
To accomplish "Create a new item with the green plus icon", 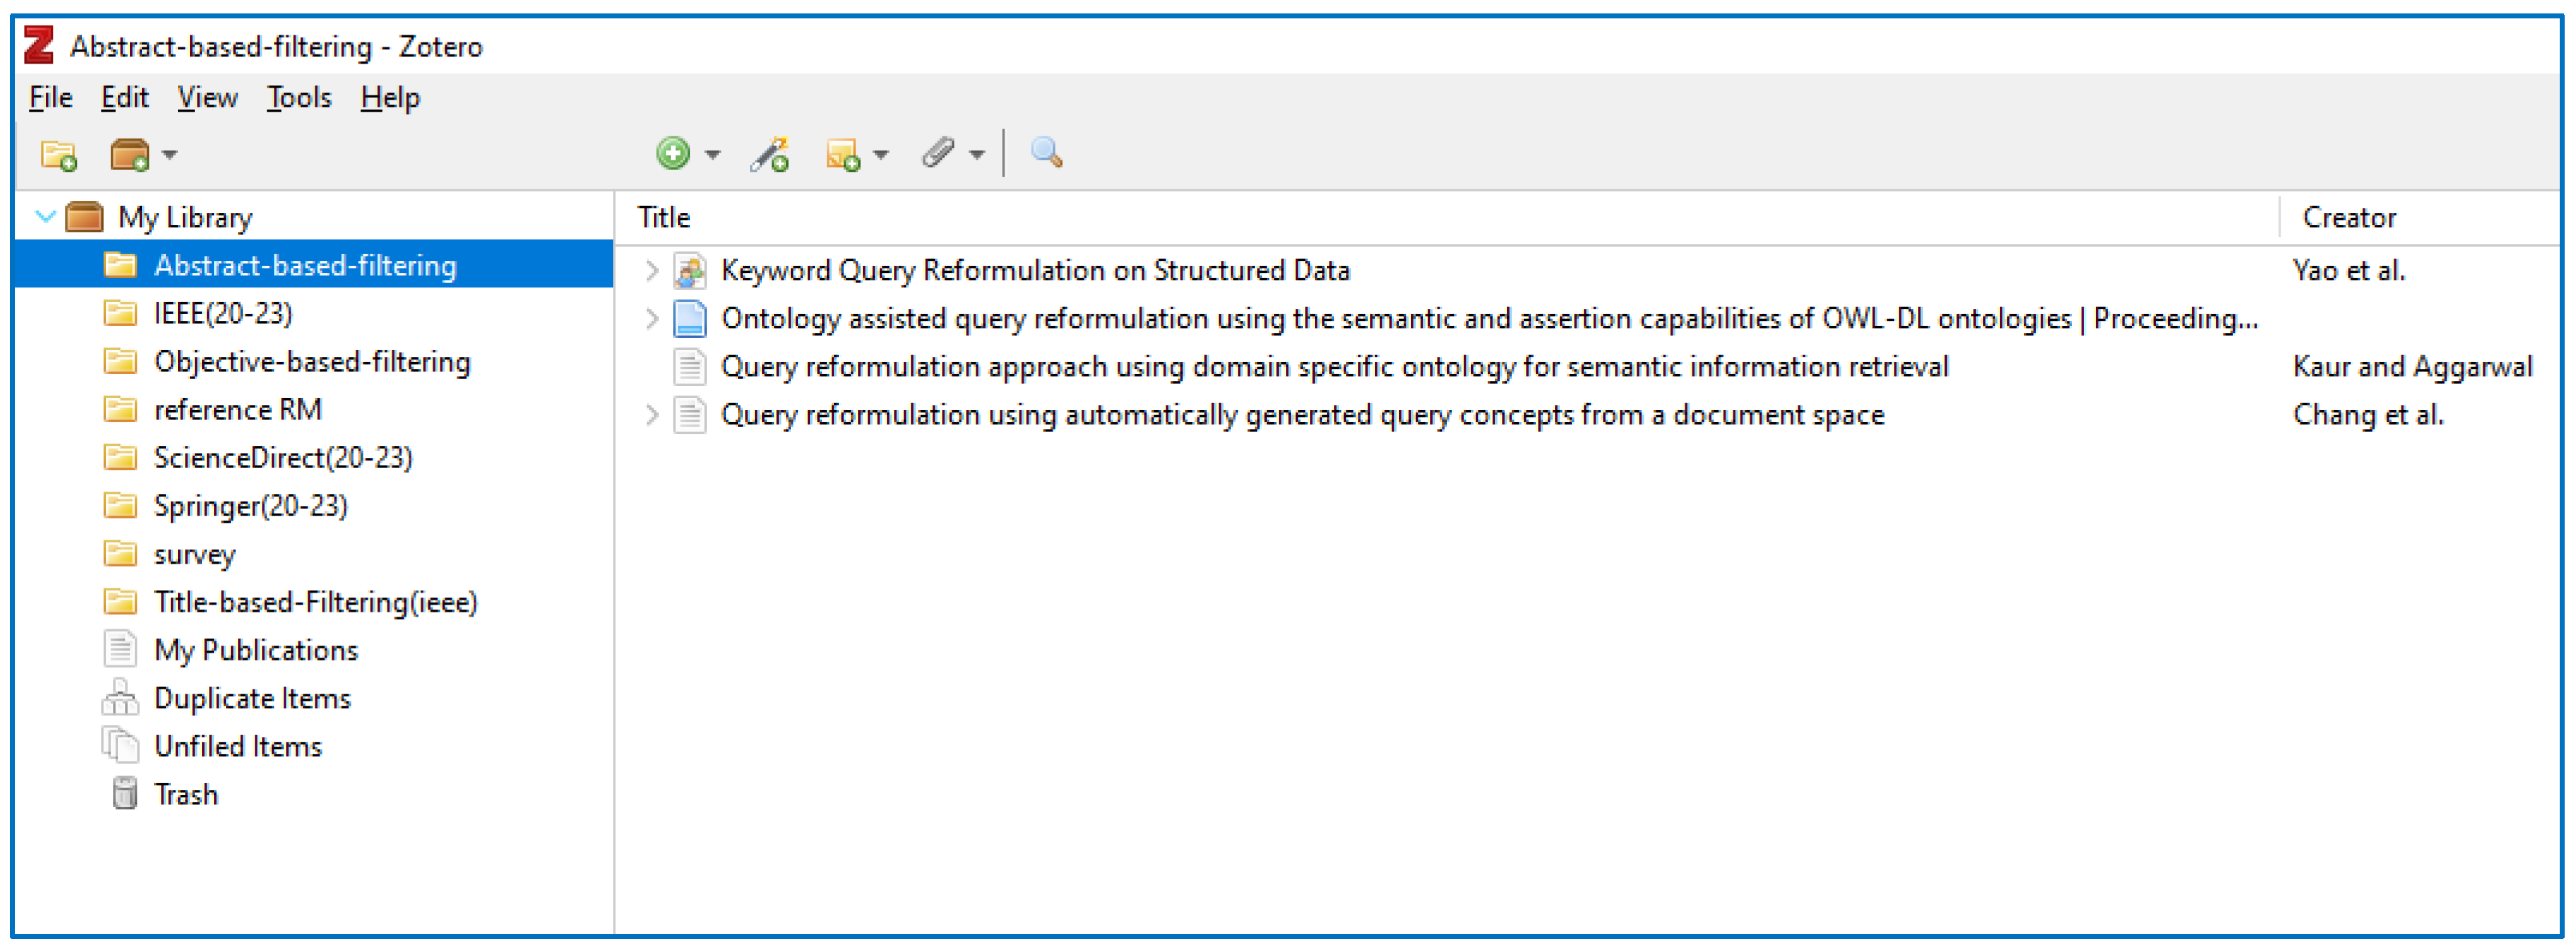I will point(674,154).
